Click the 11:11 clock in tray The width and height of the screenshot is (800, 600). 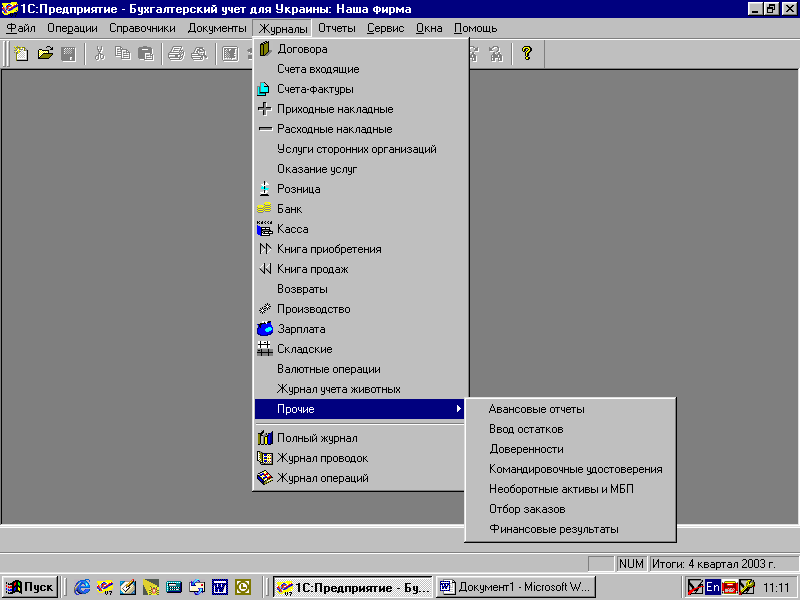pyautogui.click(x=777, y=587)
